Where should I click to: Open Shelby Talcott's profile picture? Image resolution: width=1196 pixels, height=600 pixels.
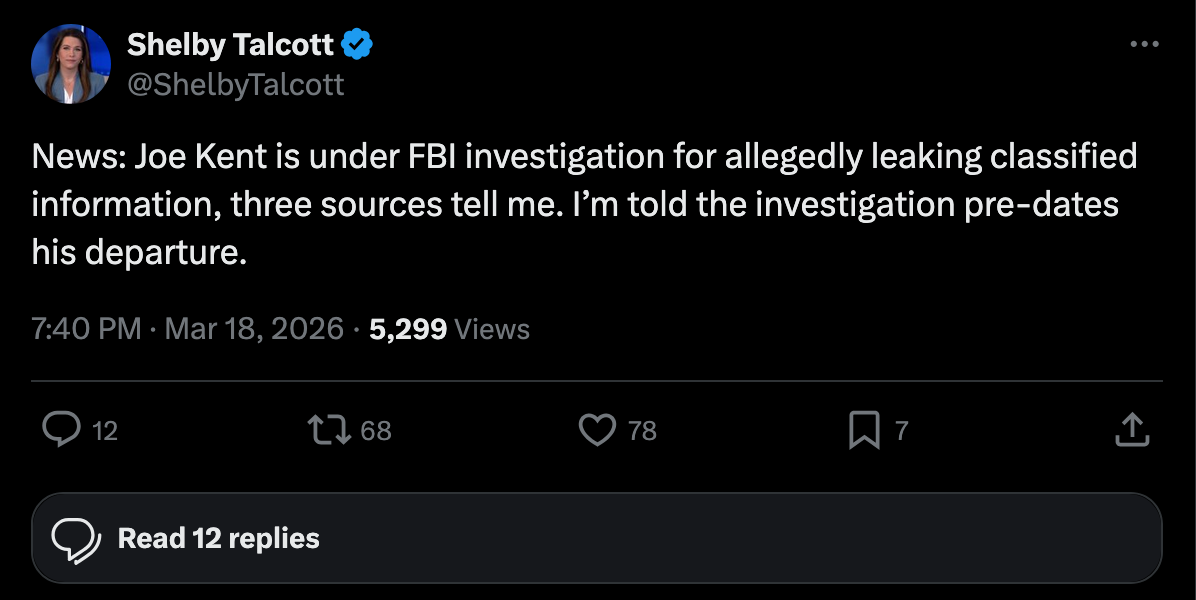[70, 64]
